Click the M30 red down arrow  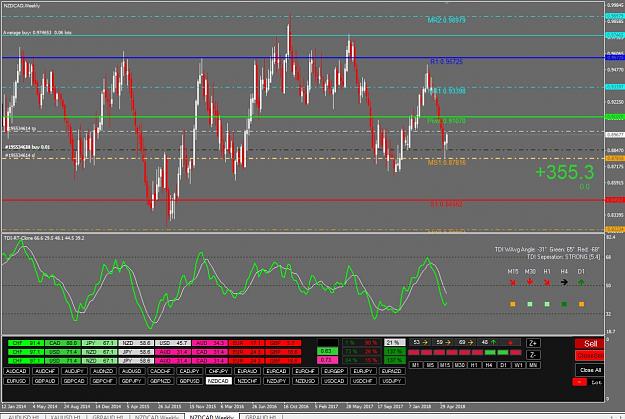coord(530,282)
